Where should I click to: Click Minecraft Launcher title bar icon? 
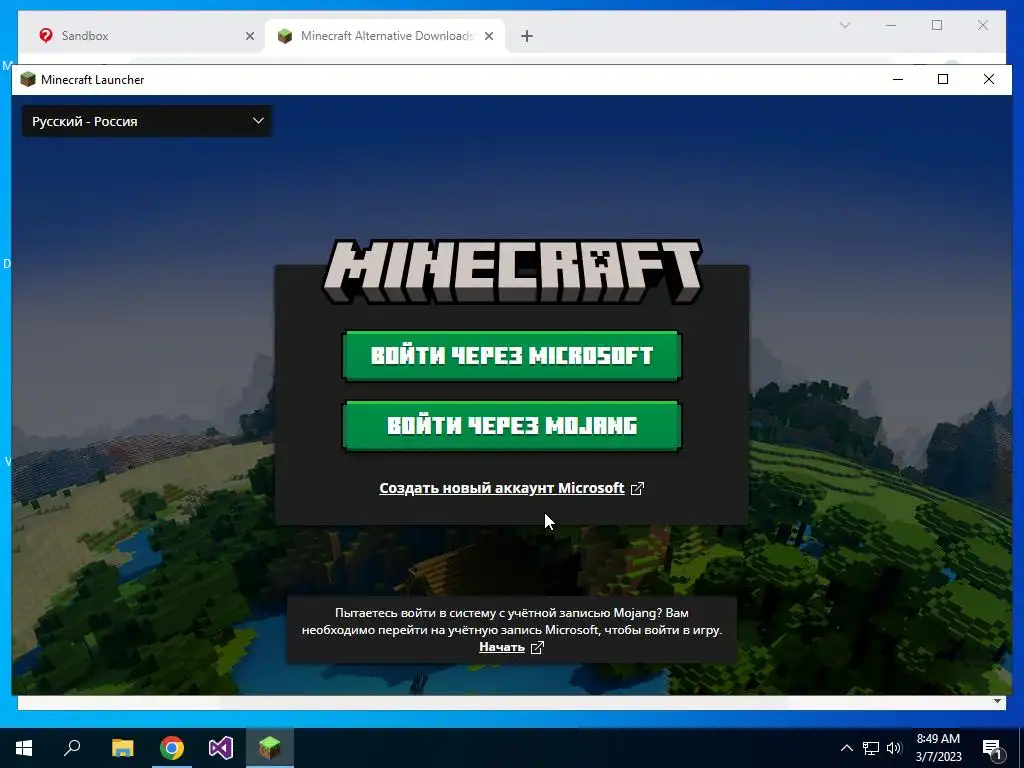click(x=27, y=80)
